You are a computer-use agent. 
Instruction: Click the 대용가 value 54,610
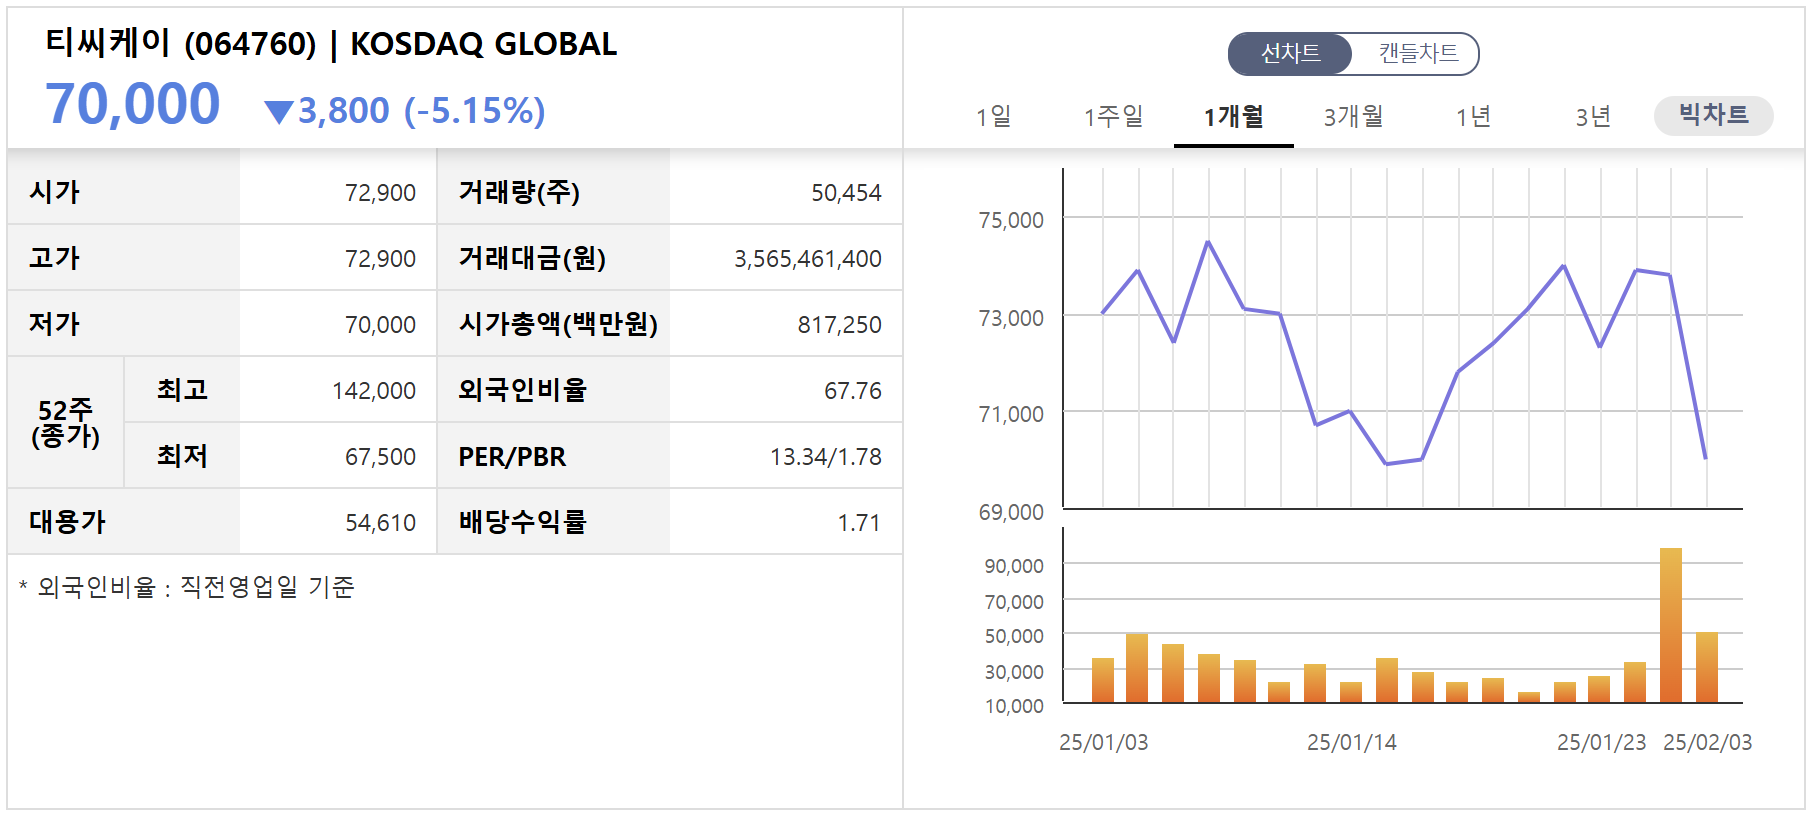click(380, 523)
